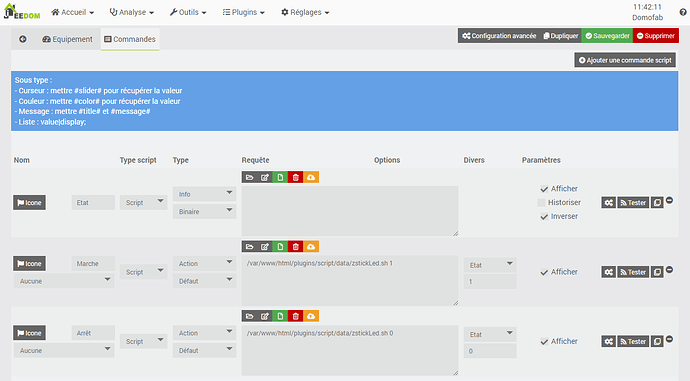The width and height of the screenshot is (690, 381).
Task: Toggle Afficher checkbox for Arrêt command
Action: pyautogui.click(x=544, y=342)
